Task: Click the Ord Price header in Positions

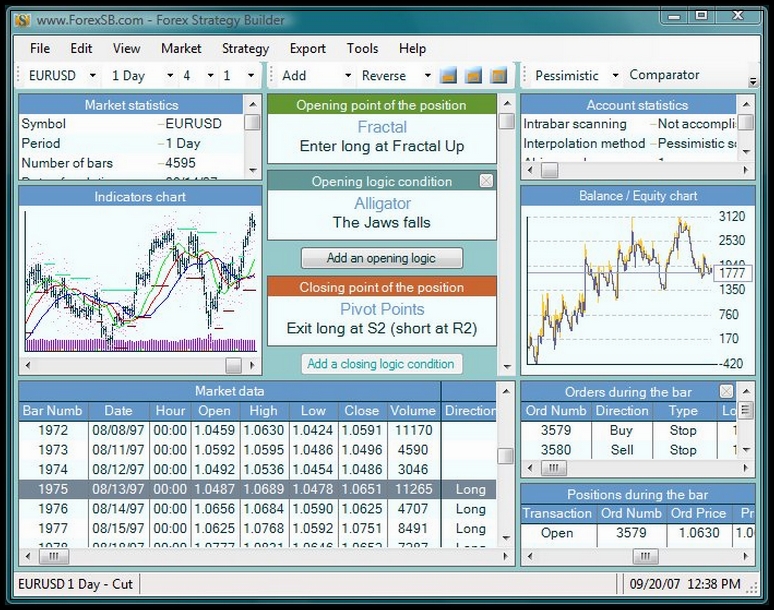Action: [x=698, y=513]
